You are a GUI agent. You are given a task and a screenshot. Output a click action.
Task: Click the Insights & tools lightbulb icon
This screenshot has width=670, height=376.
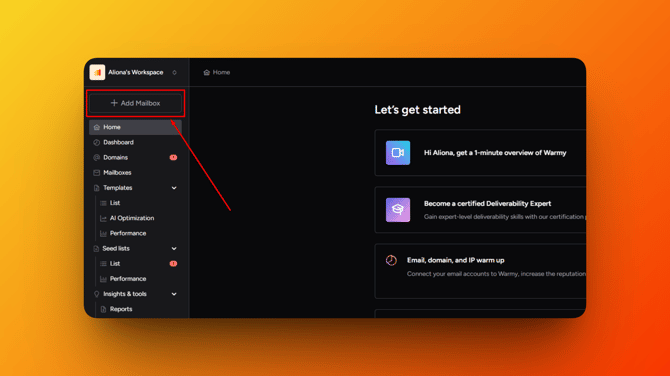coord(97,294)
